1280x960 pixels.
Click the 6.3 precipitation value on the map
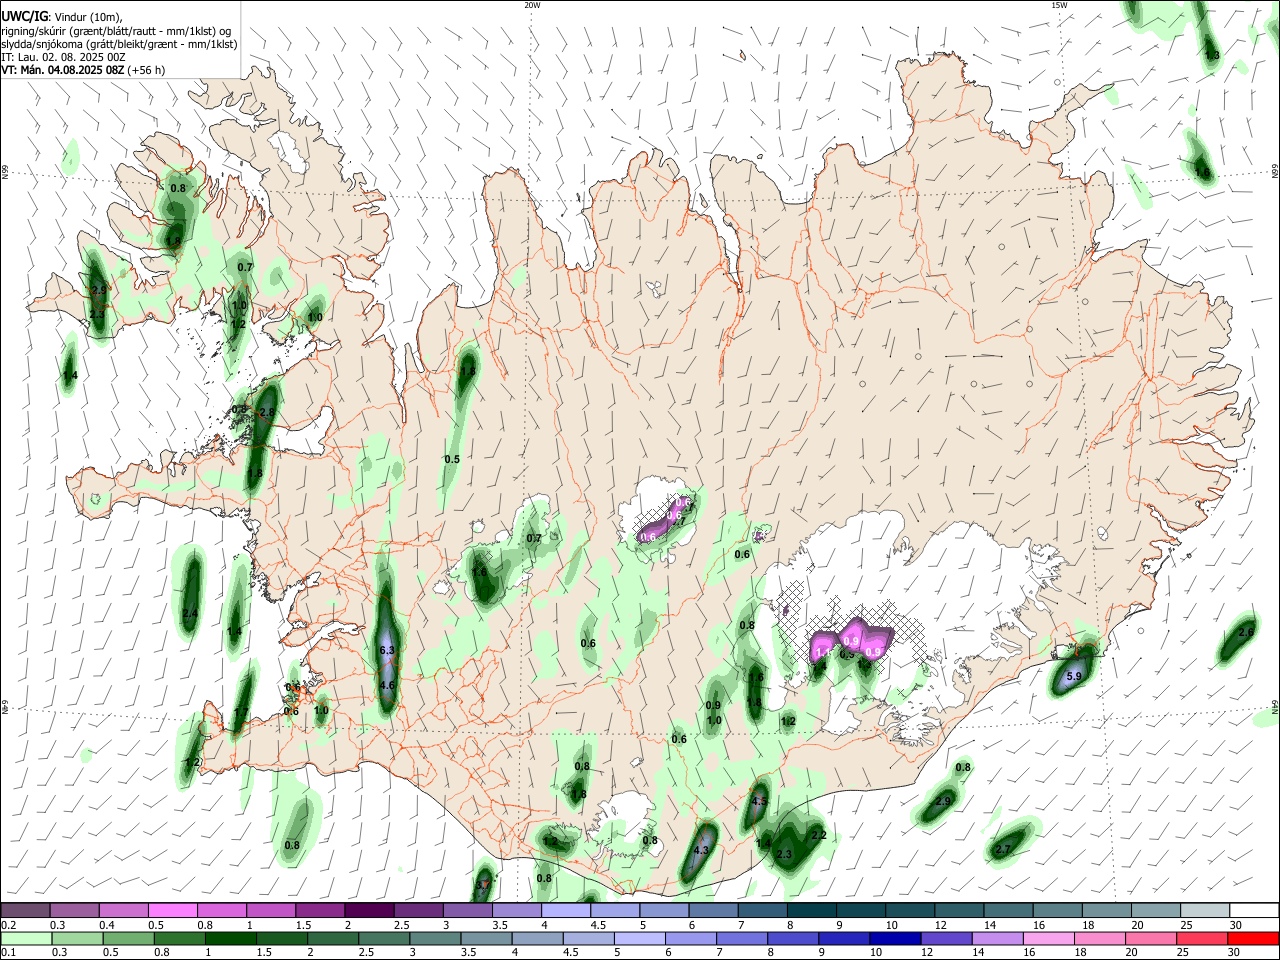(x=388, y=650)
